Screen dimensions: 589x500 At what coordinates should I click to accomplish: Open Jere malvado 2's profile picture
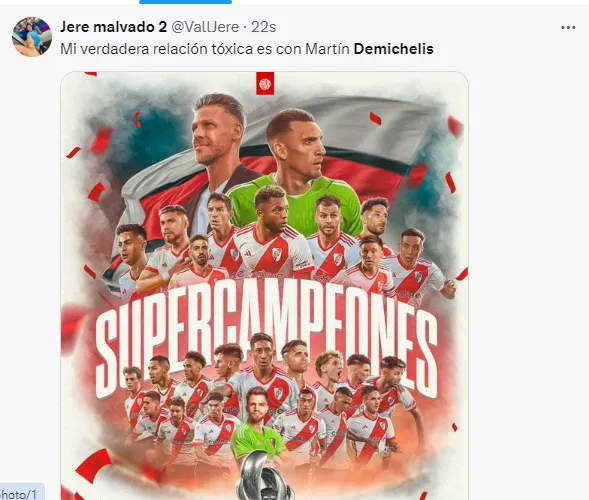tap(32, 36)
